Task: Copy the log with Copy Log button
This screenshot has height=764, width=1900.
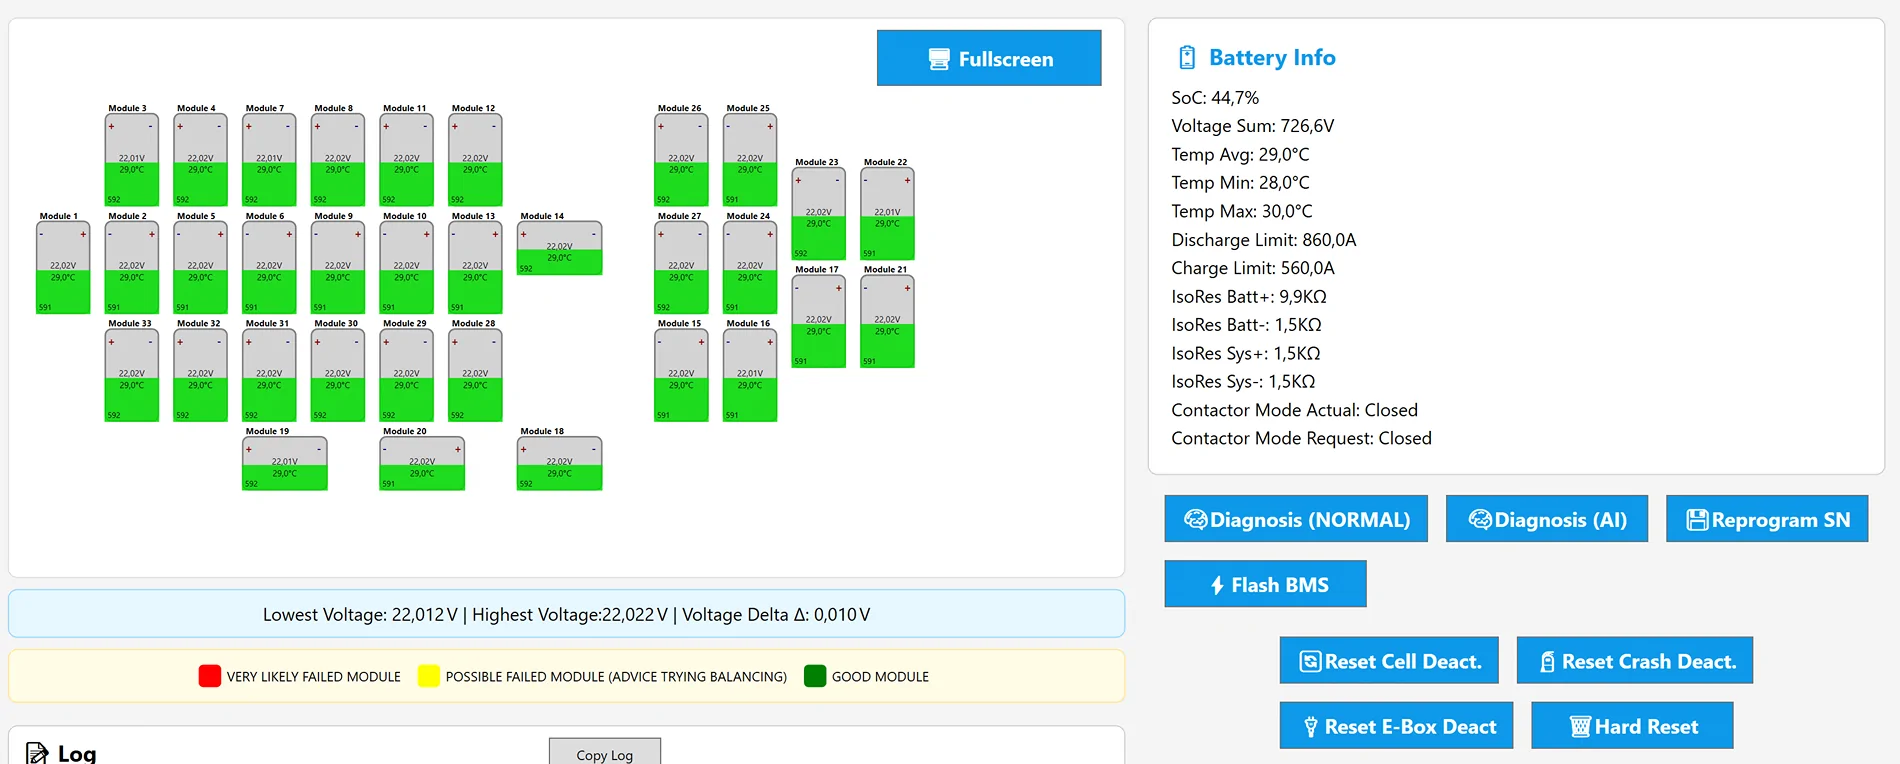Action: coord(605,752)
